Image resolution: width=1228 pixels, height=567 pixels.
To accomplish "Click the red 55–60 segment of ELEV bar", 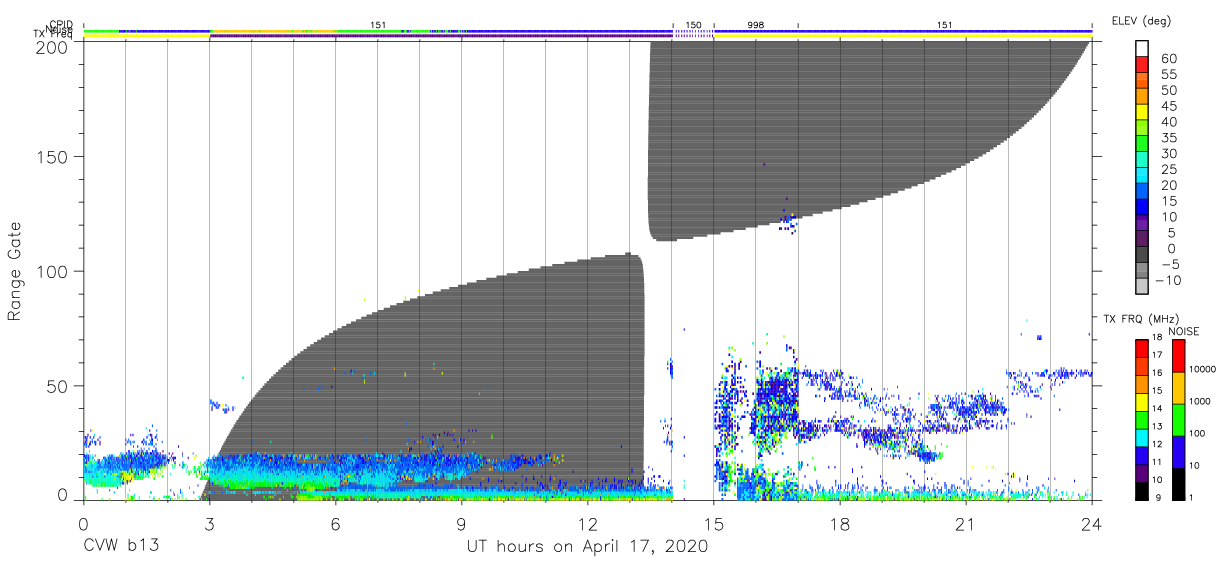I will click(x=1141, y=65).
